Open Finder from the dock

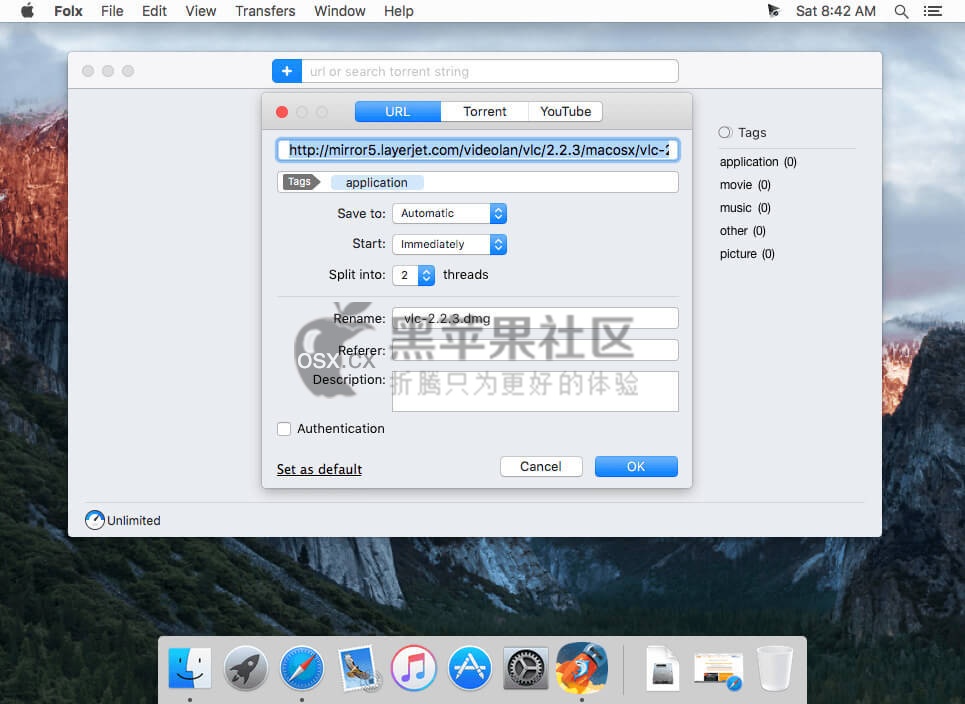coord(190,668)
